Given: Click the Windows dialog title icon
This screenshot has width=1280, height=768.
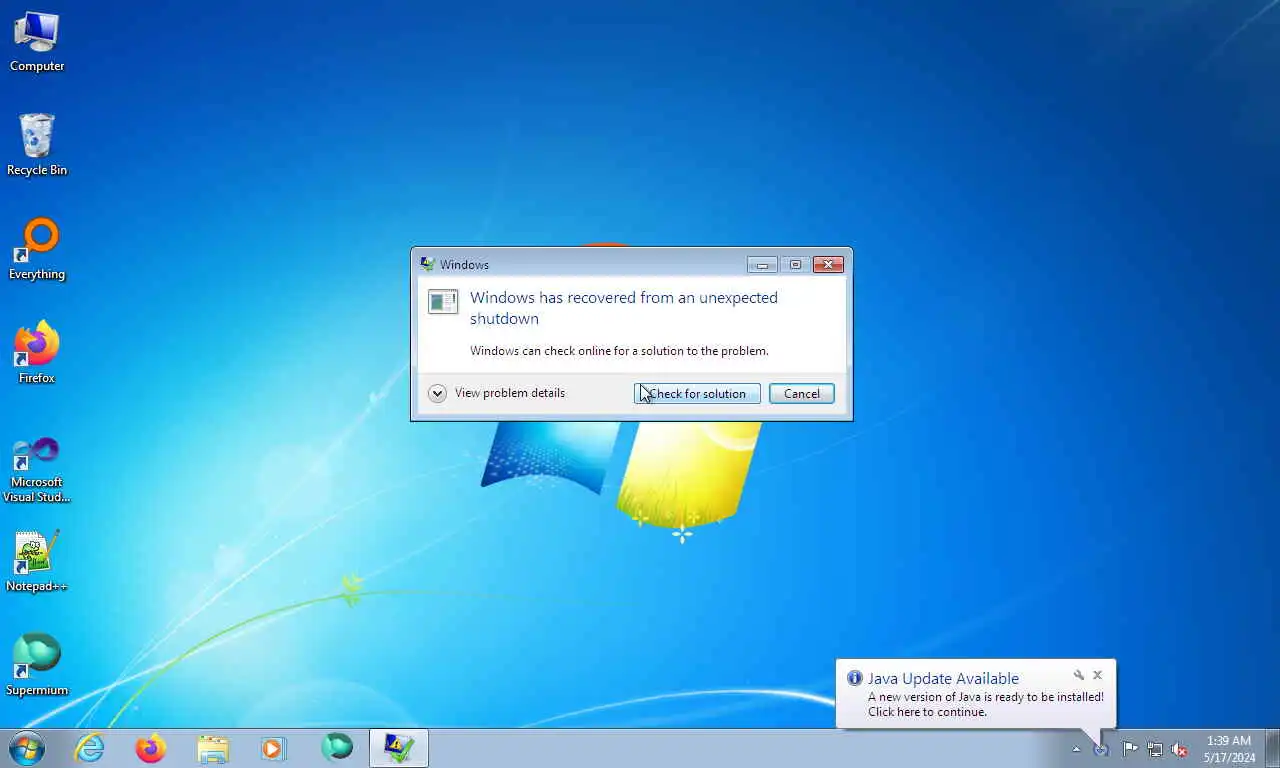Looking at the screenshot, I should tap(428, 264).
